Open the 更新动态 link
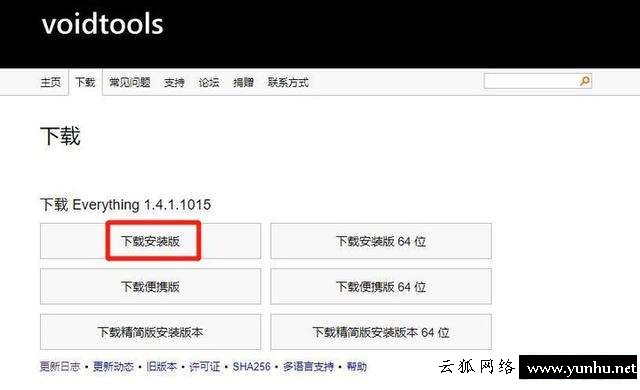 click(113, 366)
